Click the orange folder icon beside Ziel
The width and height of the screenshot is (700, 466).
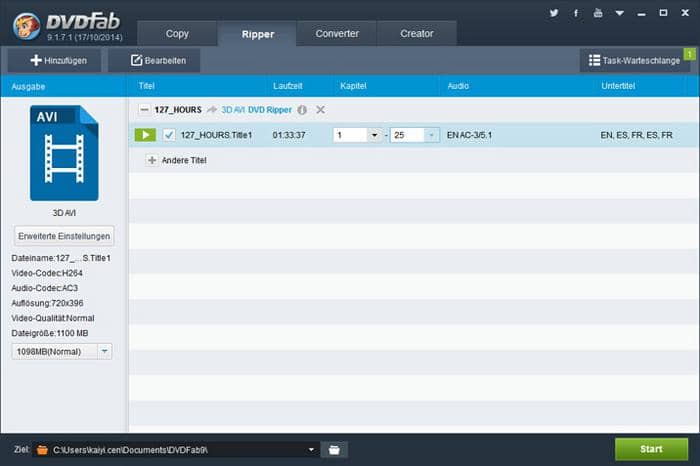click(x=42, y=450)
